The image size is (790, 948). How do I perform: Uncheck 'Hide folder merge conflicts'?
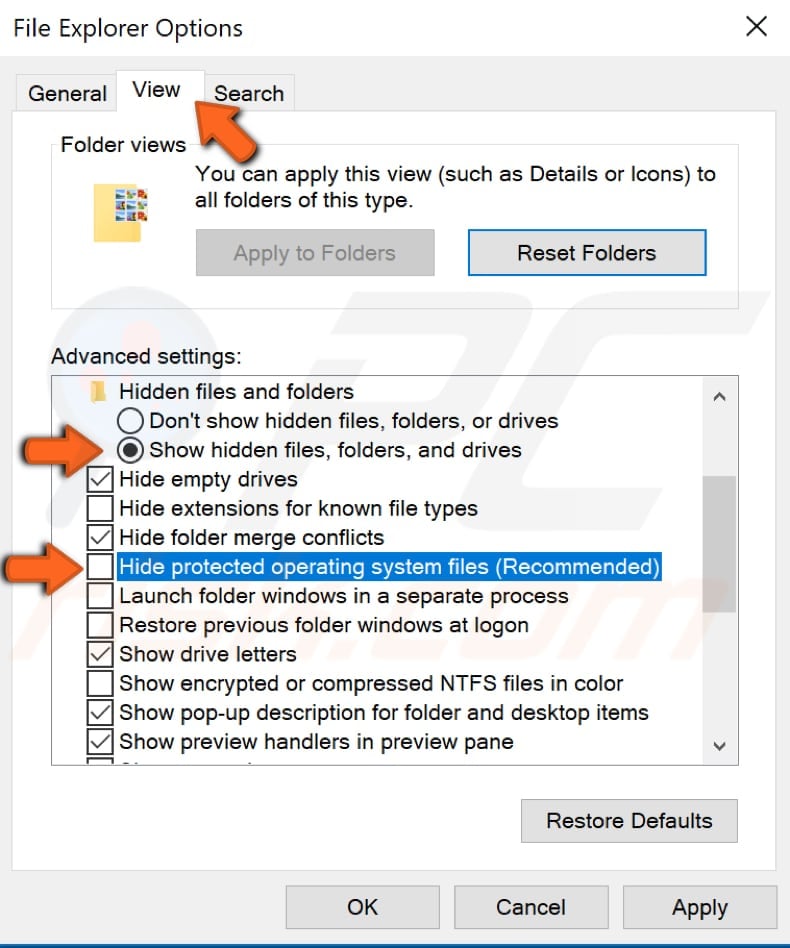coord(101,537)
